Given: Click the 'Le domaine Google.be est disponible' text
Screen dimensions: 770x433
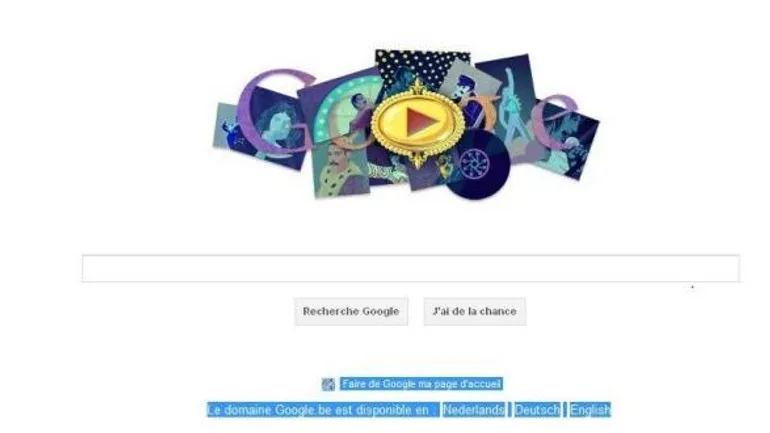Looking at the screenshot, I should [x=322, y=409].
